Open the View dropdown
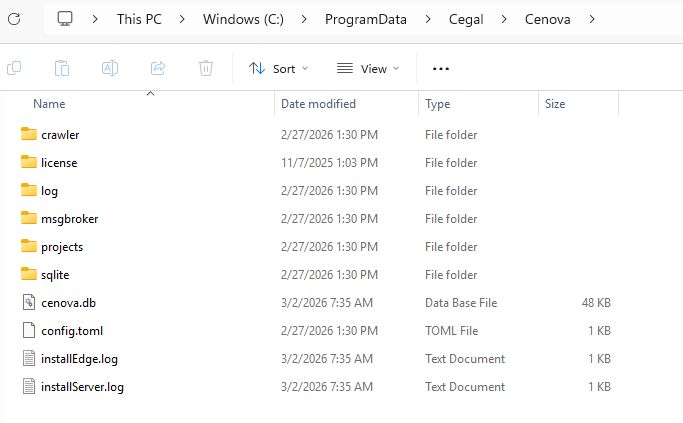 368,69
